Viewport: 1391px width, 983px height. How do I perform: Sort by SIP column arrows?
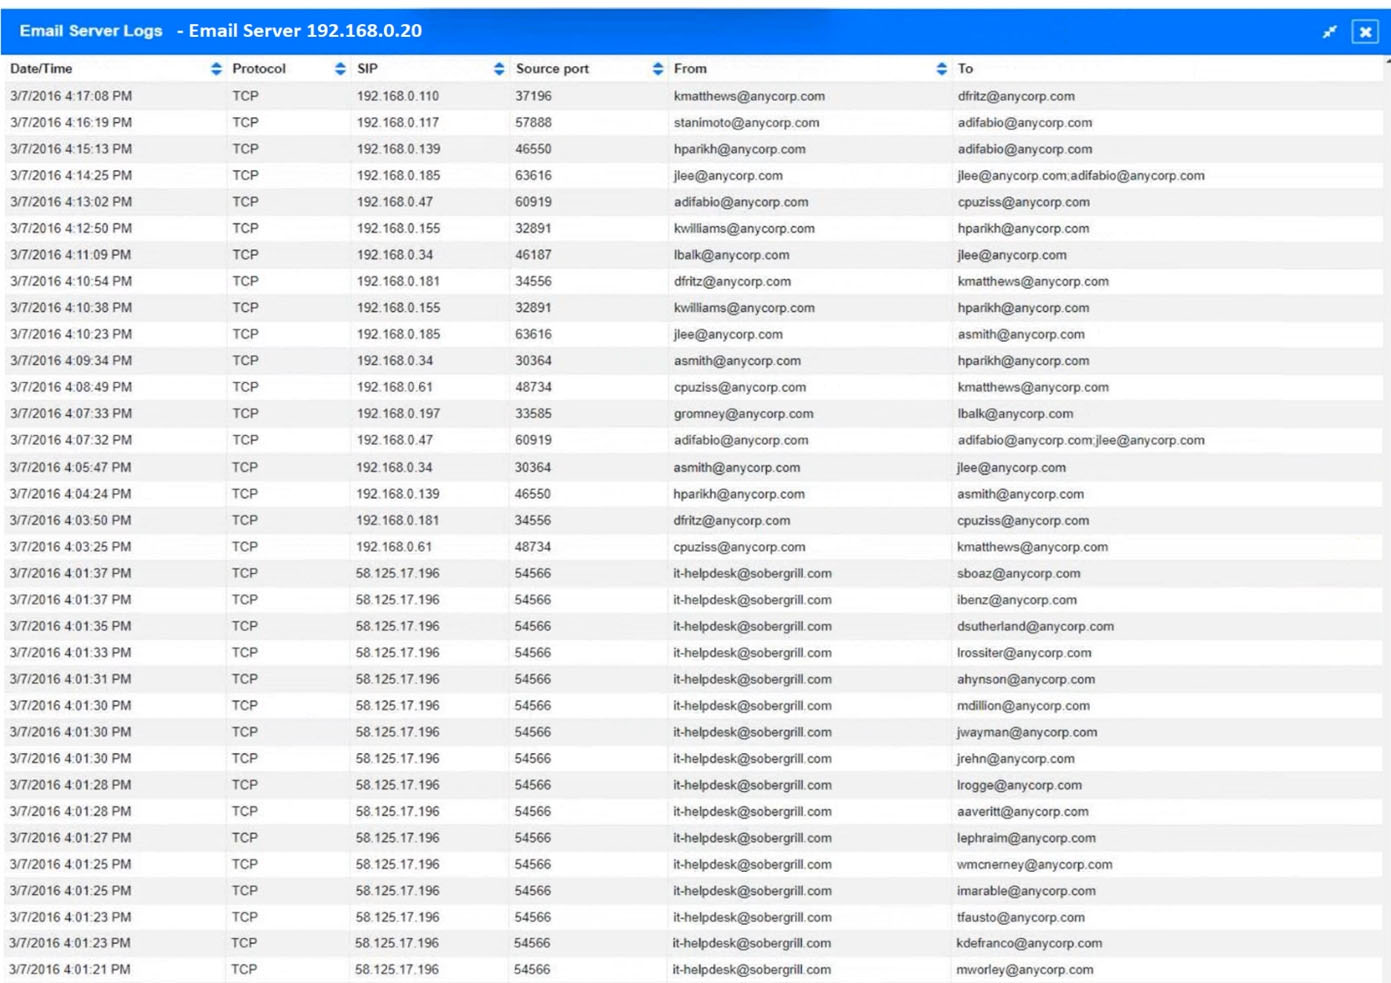(x=499, y=69)
